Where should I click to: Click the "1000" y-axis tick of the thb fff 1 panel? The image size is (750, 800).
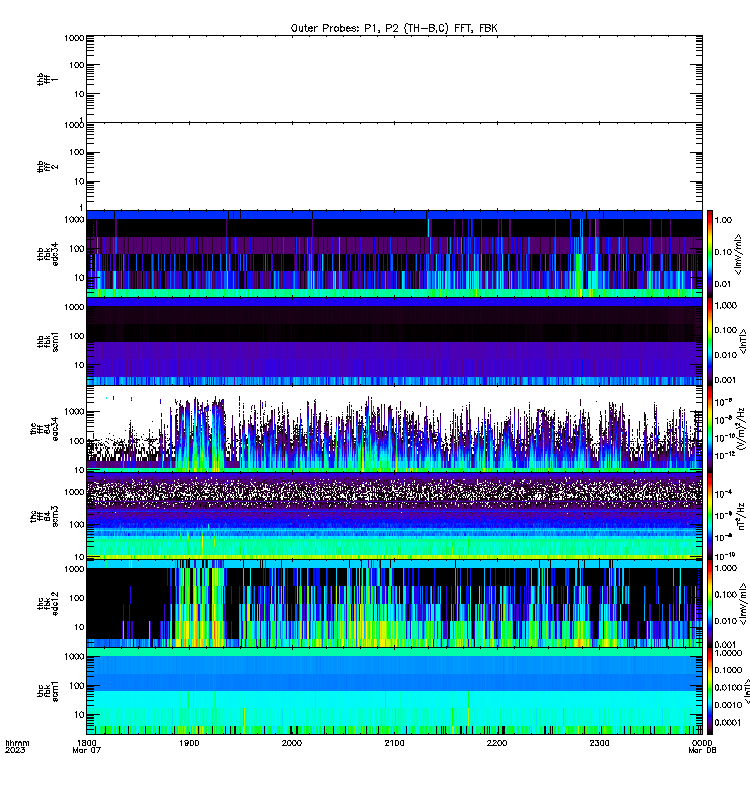pos(74,38)
